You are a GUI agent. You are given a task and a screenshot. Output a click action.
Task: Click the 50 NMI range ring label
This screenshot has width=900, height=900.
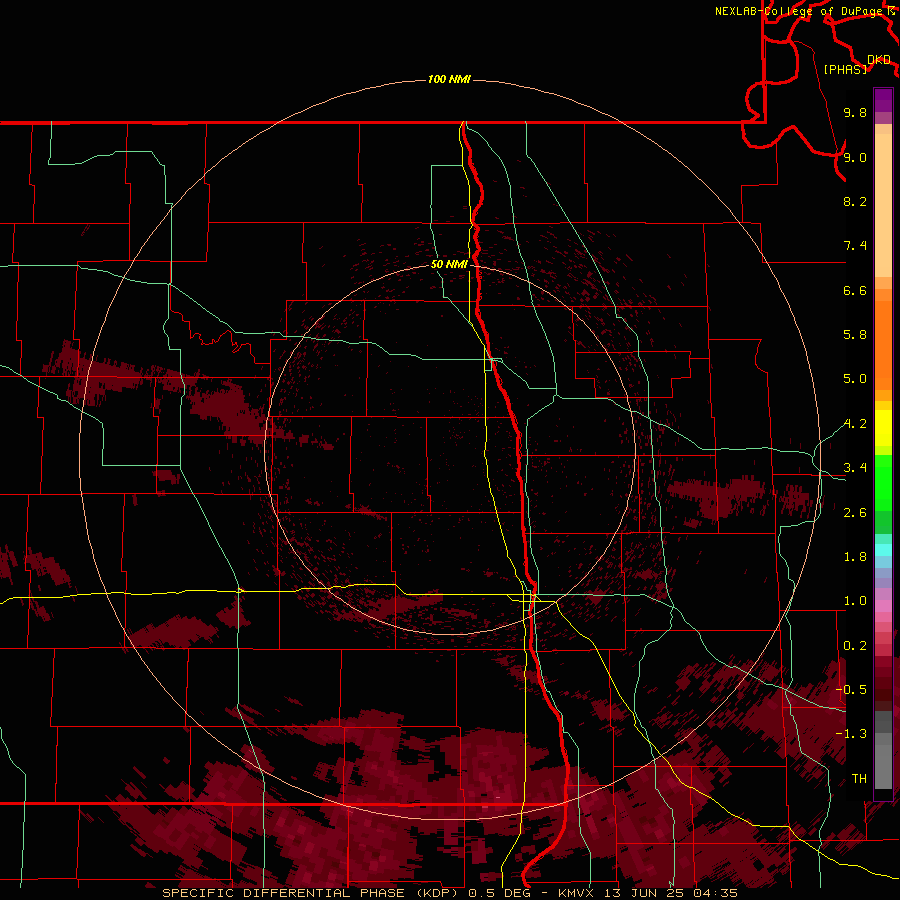(x=449, y=264)
